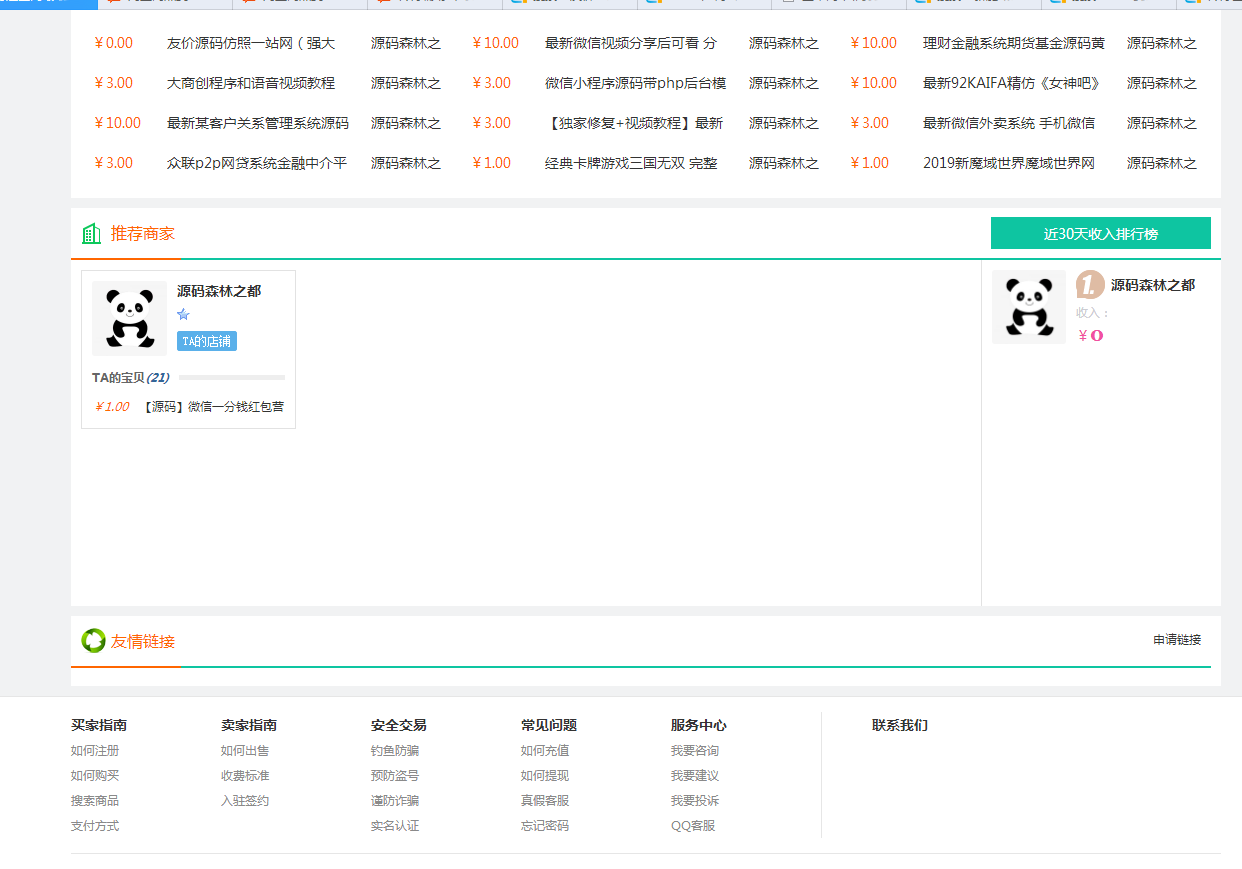Open panda avatar in the income ranking panel
The width and height of the screenshot is (1242, 869).
coord(1029,307)
